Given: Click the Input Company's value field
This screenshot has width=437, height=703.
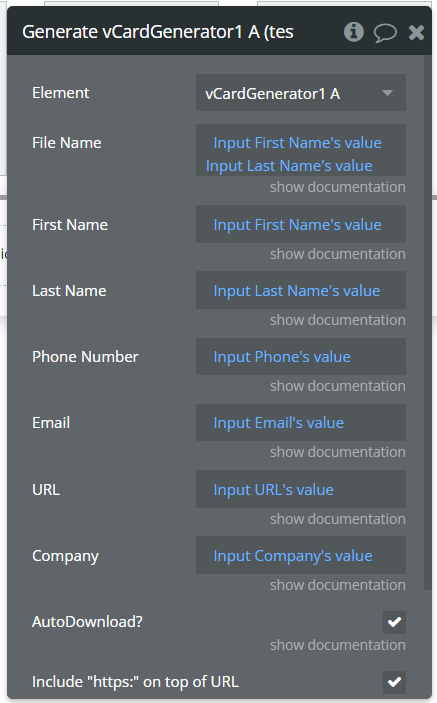Looking at the screenshot, I should pyautogui.click(x=301, y=555).
